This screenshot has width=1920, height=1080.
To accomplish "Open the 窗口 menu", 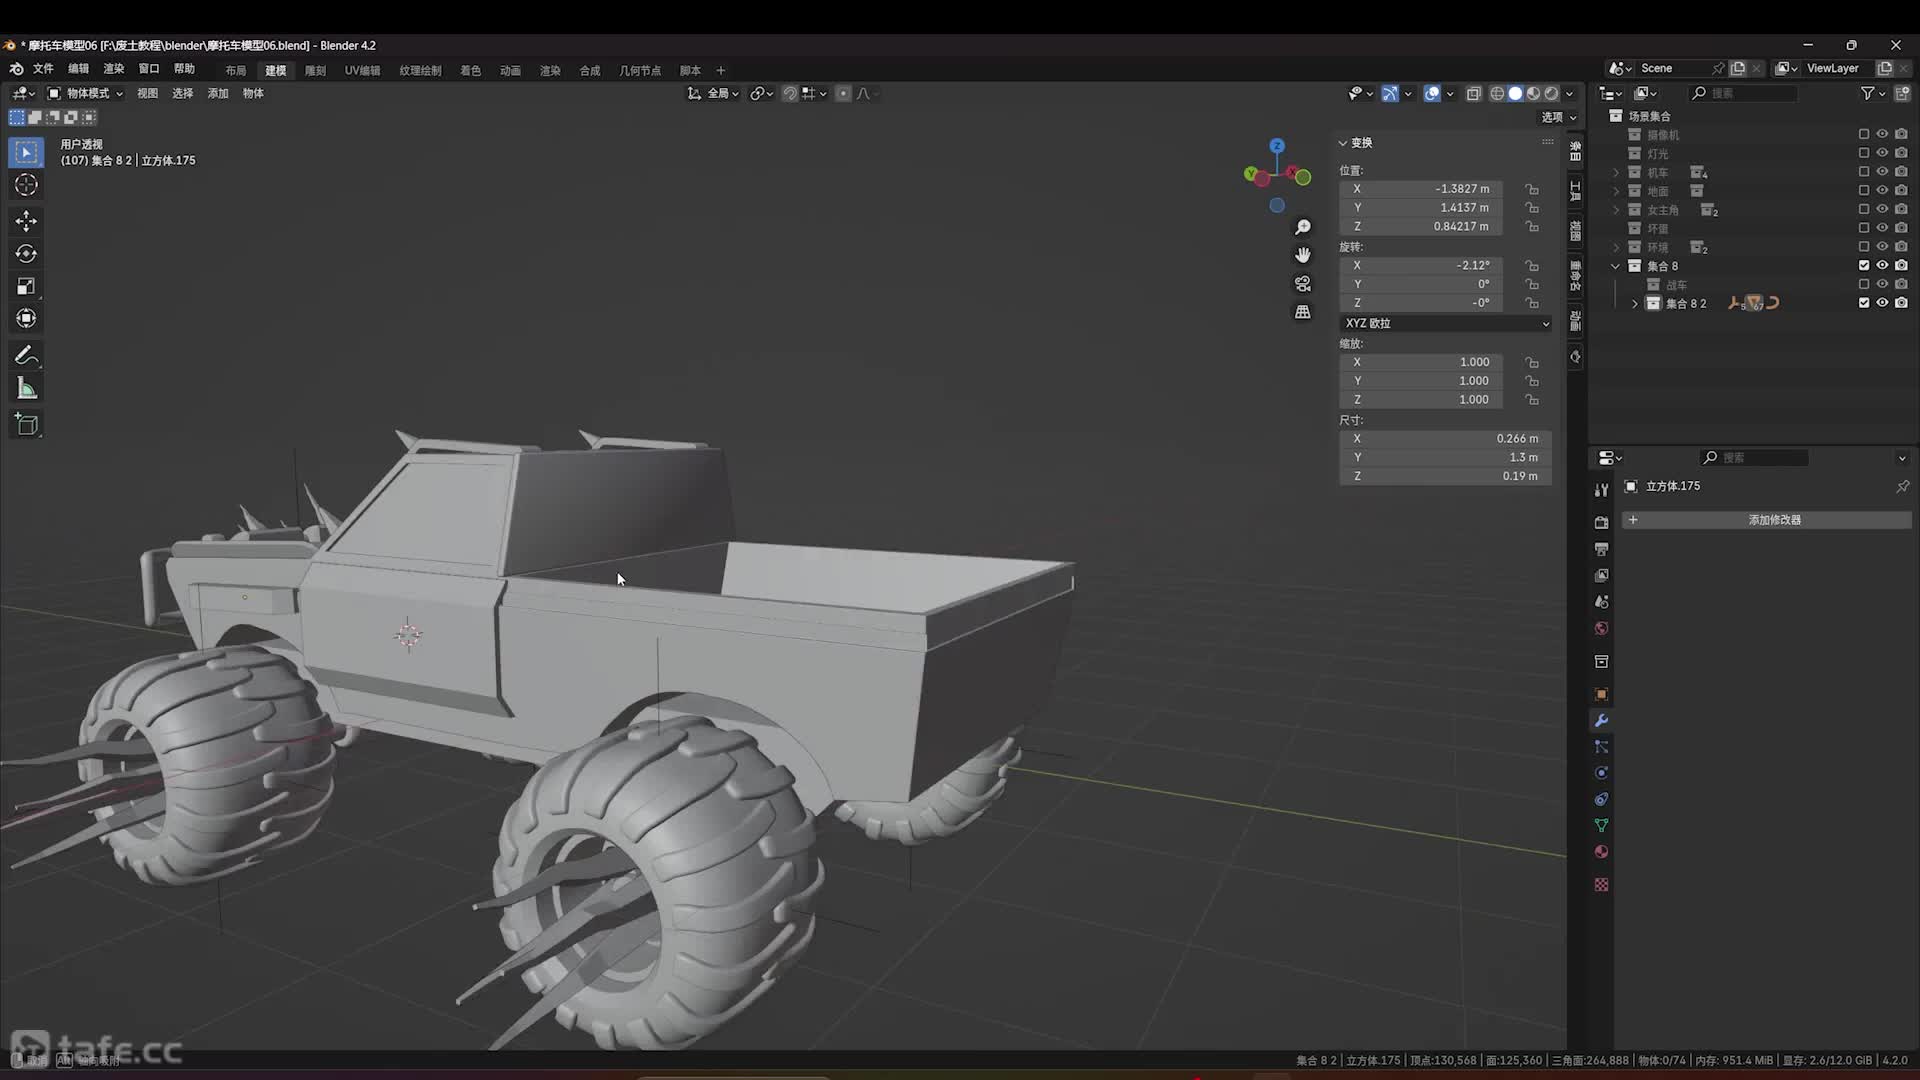I will click(x=149, y=69).
